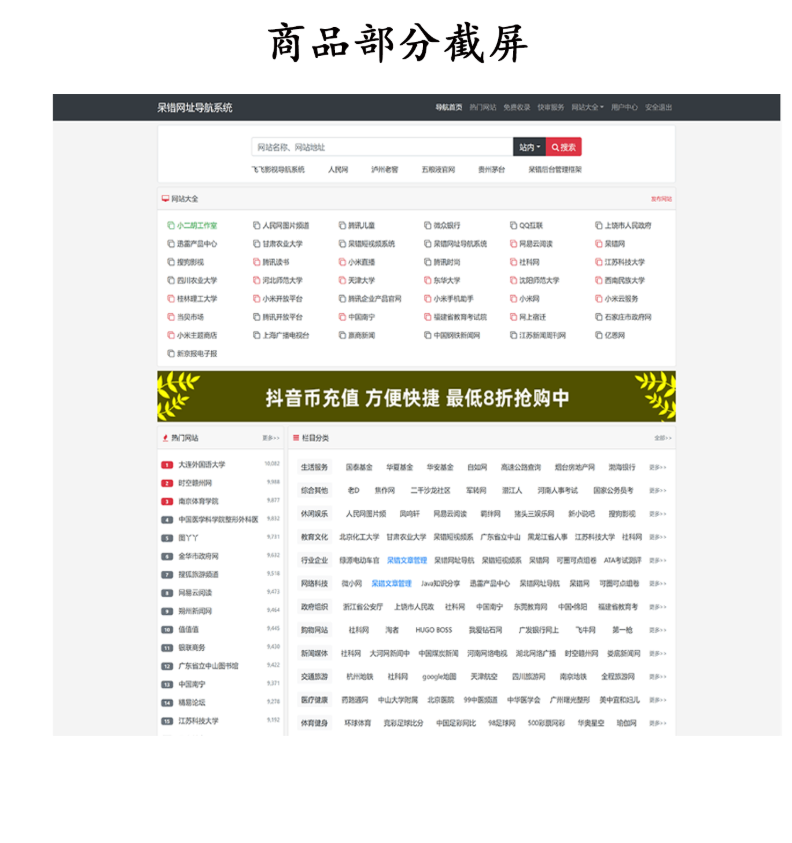Viewport: 792px width, 843px height.
Task: Expand more links in 生活服务 row
Action: 657,467
